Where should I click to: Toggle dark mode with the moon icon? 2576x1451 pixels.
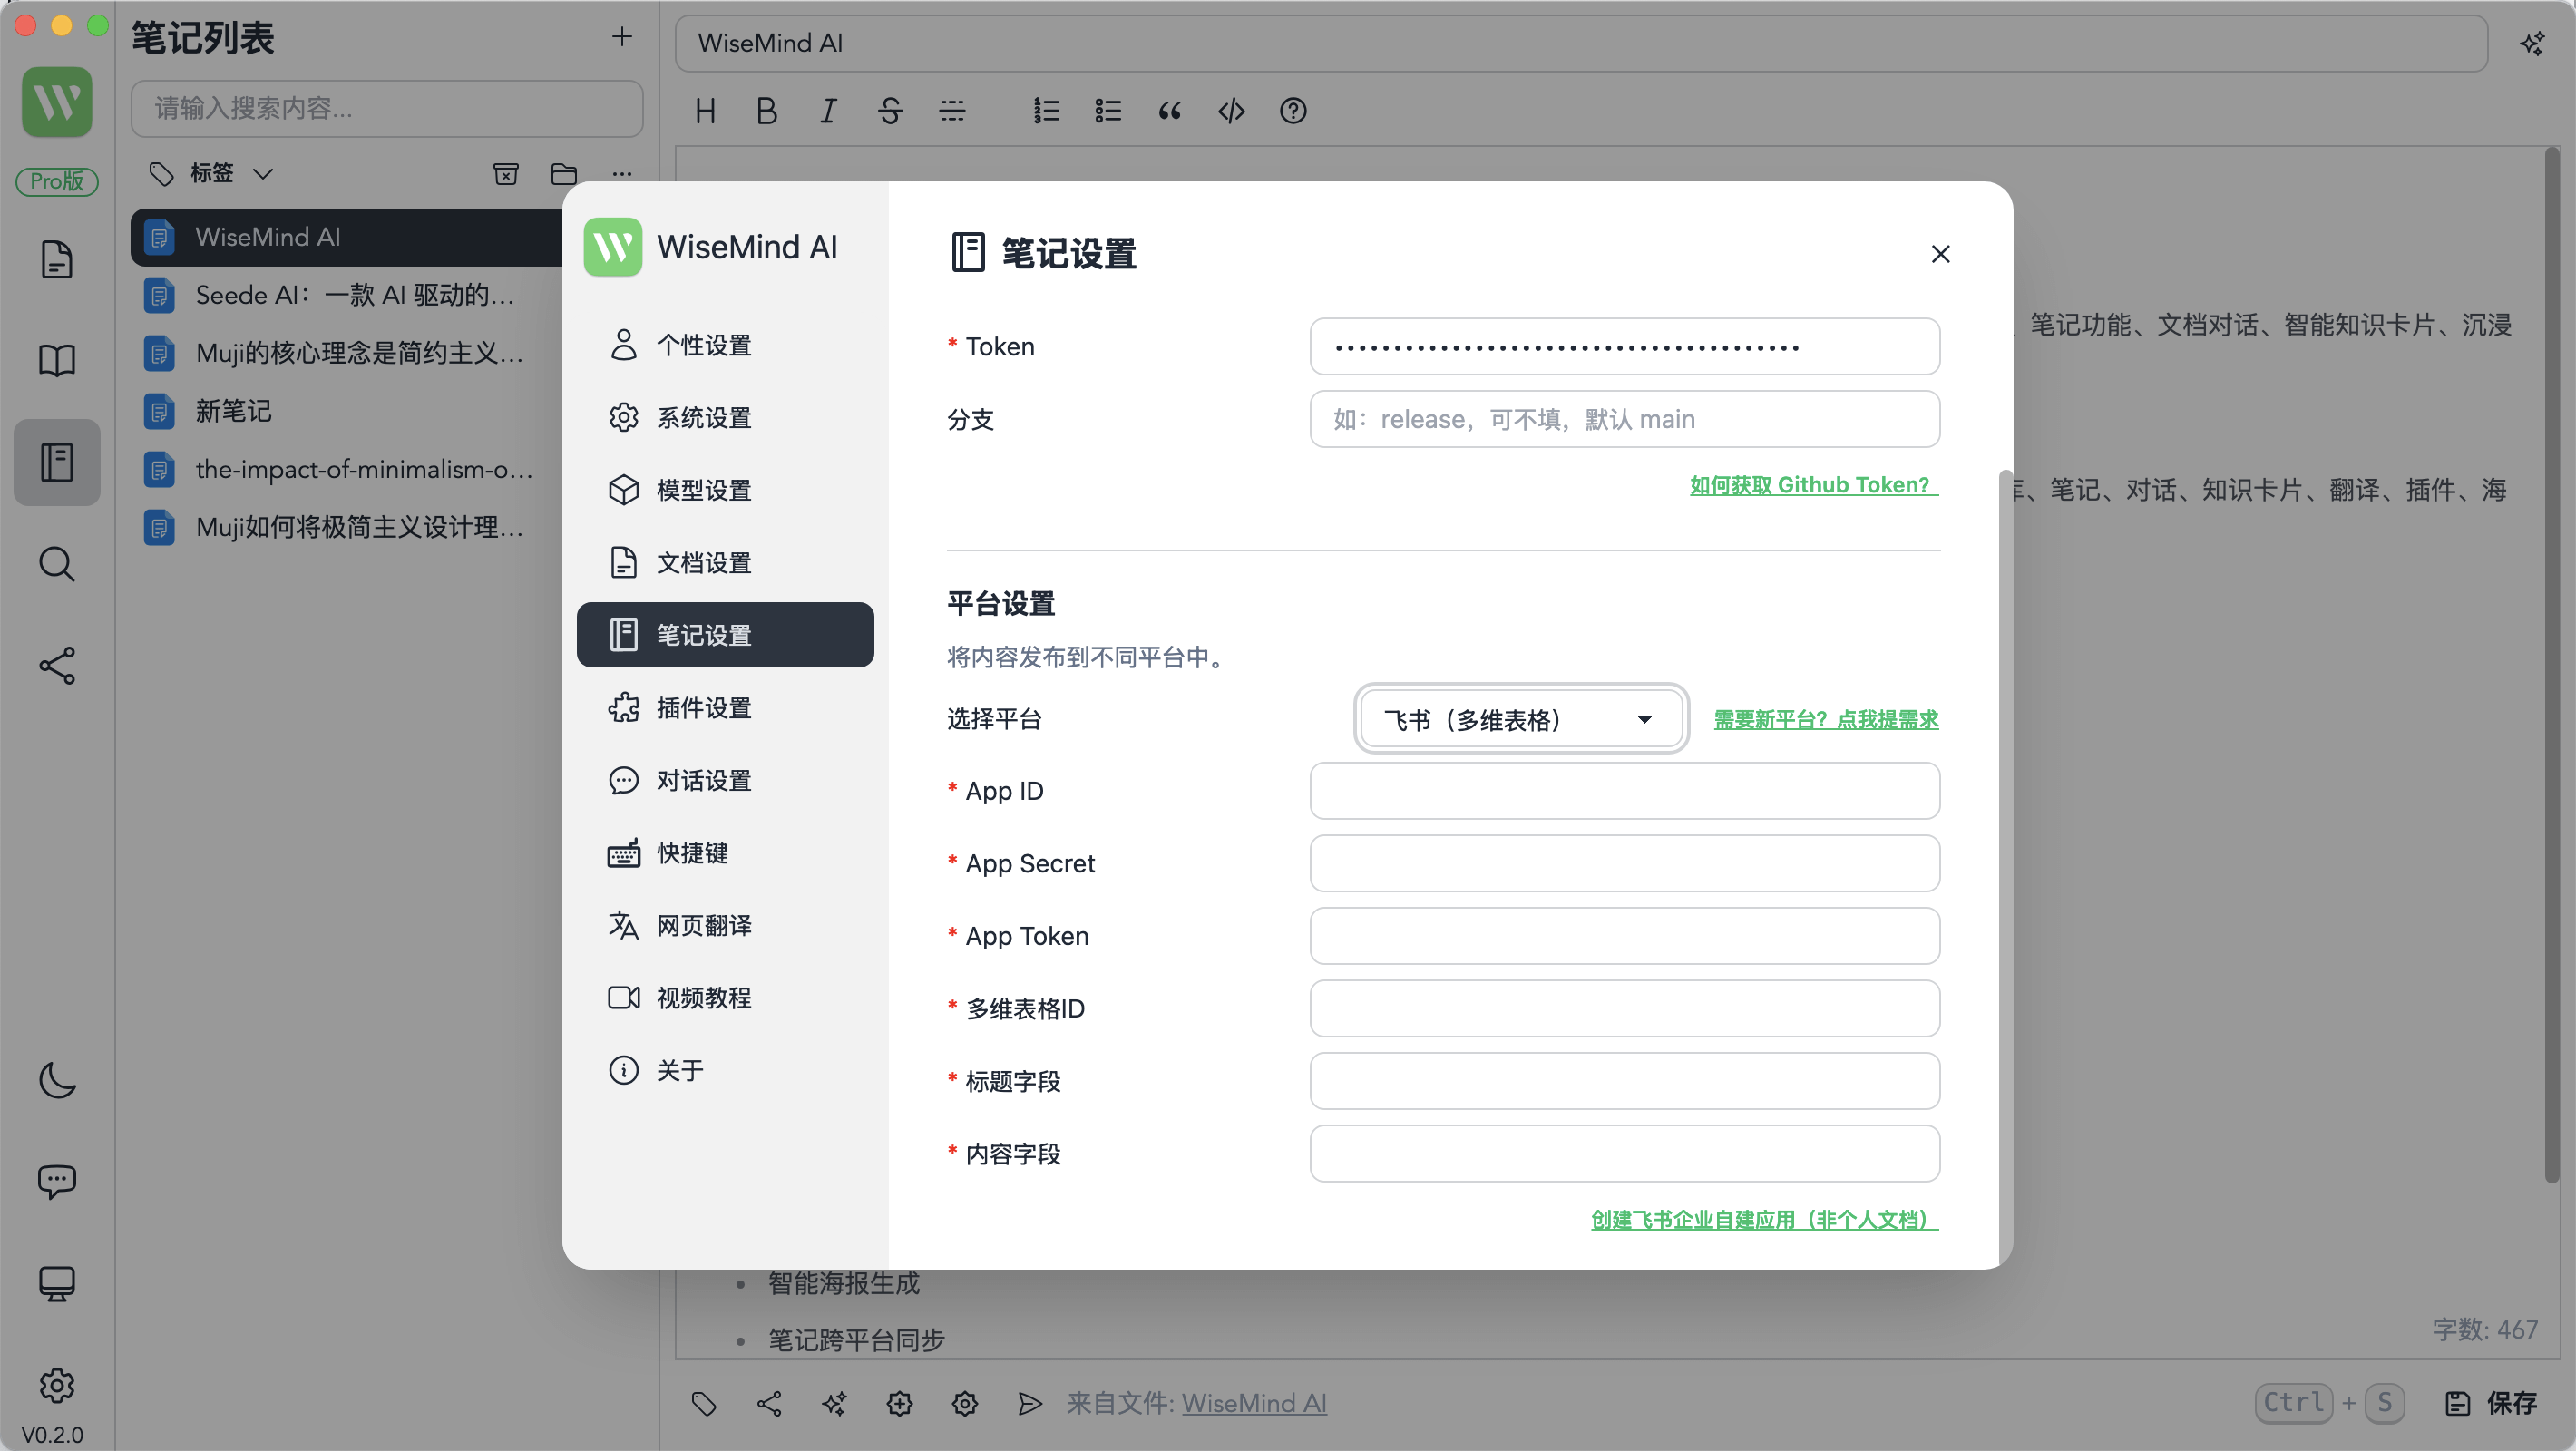pos(57,1080)
